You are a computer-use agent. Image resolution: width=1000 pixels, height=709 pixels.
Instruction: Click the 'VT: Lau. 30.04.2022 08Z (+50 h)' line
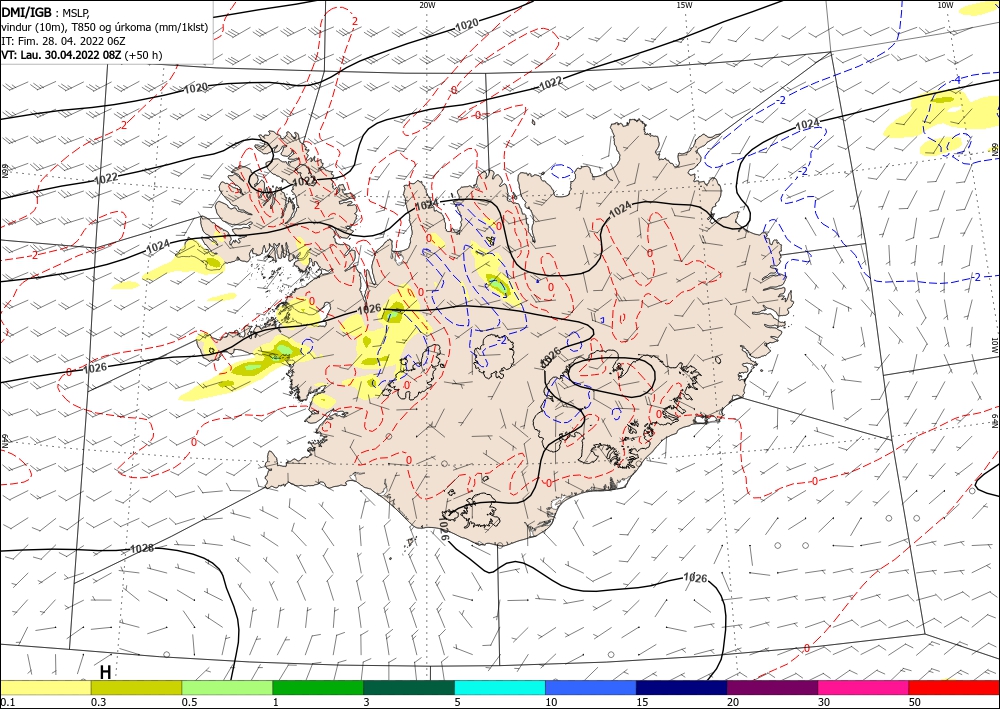(82, 55)
